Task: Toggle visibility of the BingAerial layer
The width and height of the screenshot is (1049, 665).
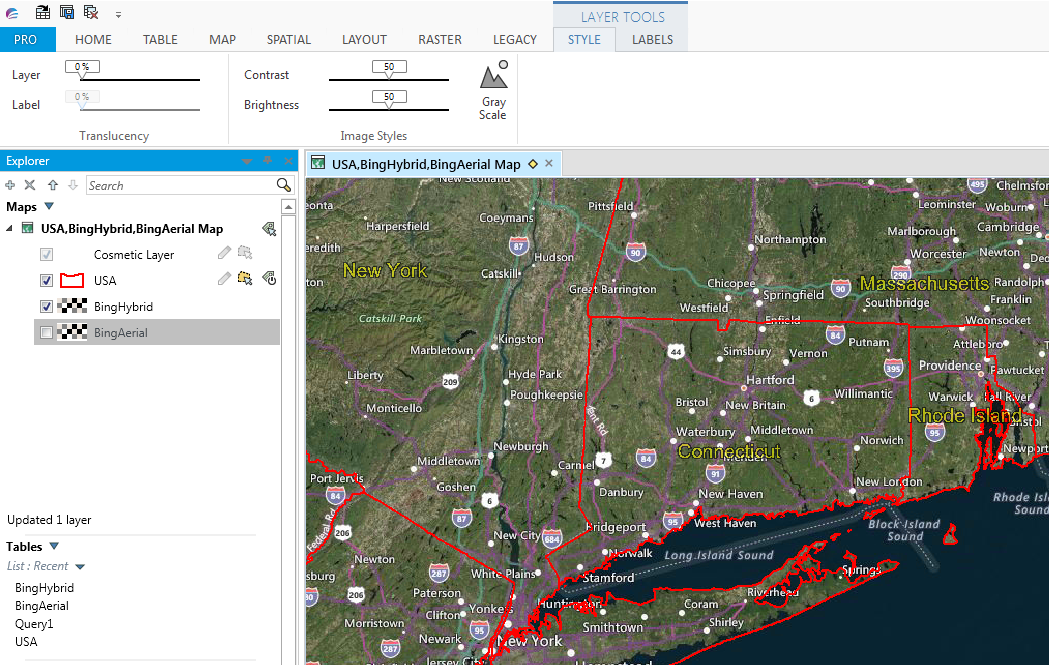Action: pyautogui.click(x=45, y=332)
